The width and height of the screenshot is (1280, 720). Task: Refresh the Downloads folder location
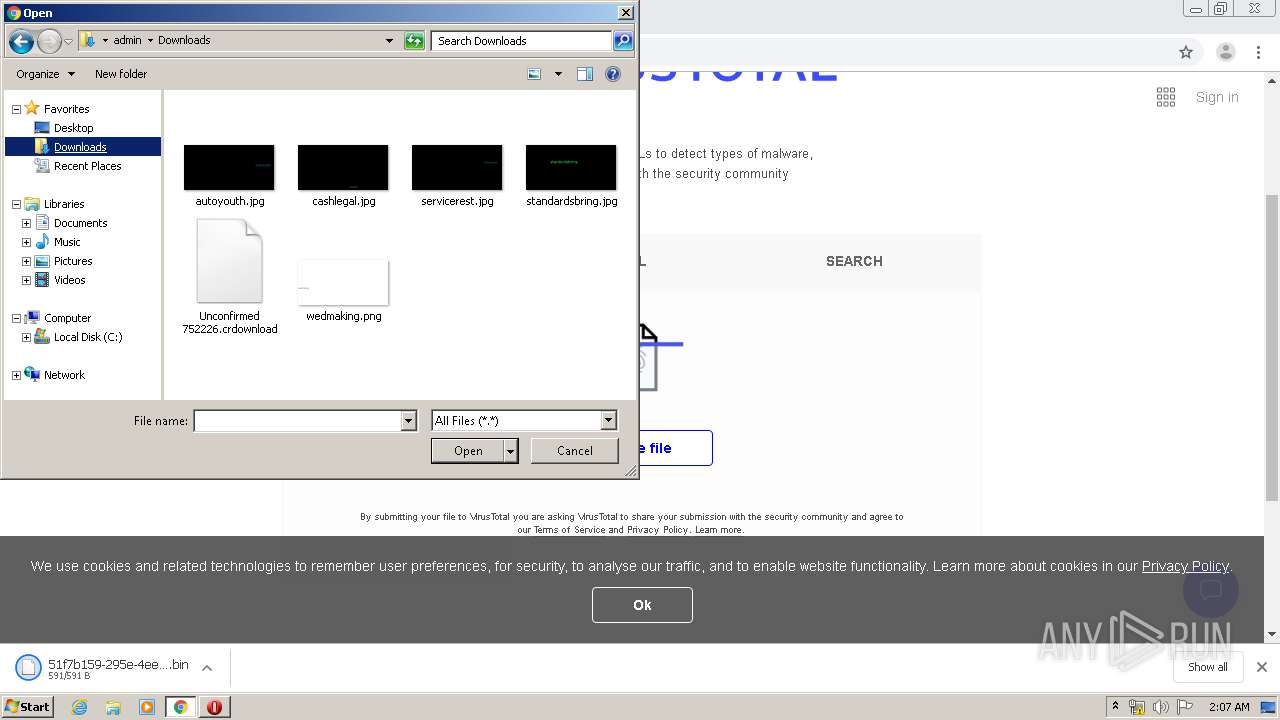[x=414, y=41]
